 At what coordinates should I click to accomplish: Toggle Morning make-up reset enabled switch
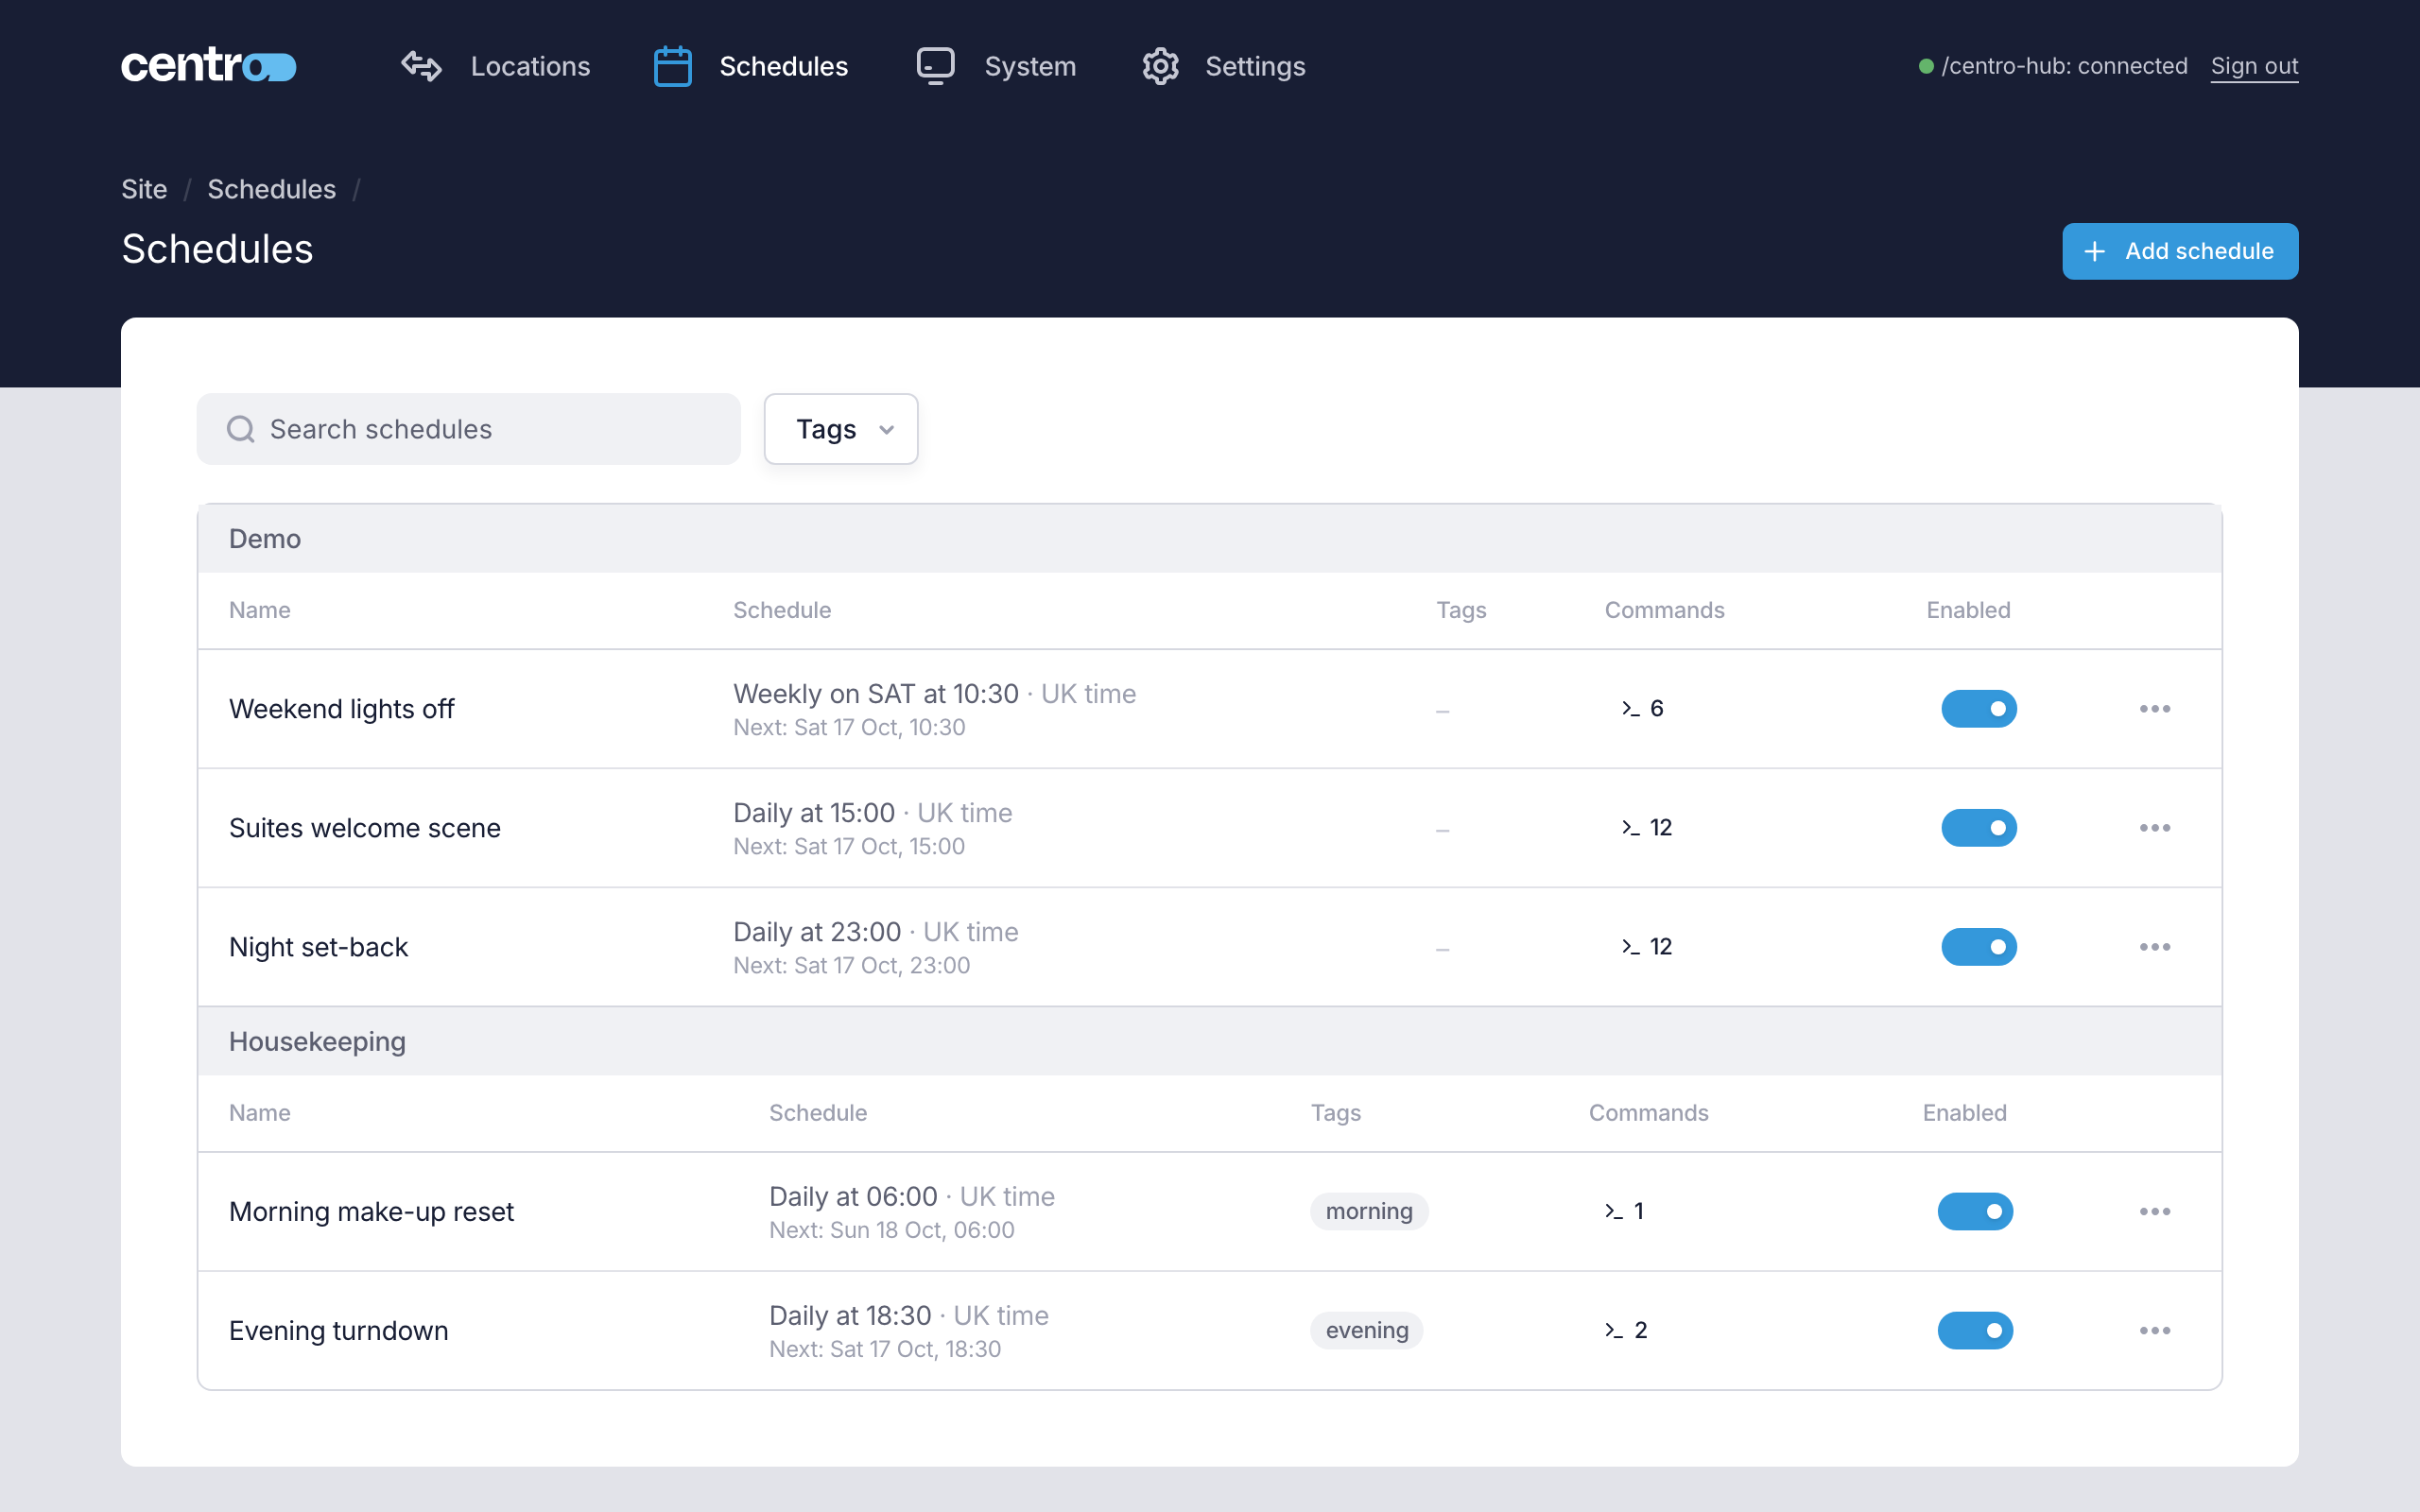click(1975, 1212)
